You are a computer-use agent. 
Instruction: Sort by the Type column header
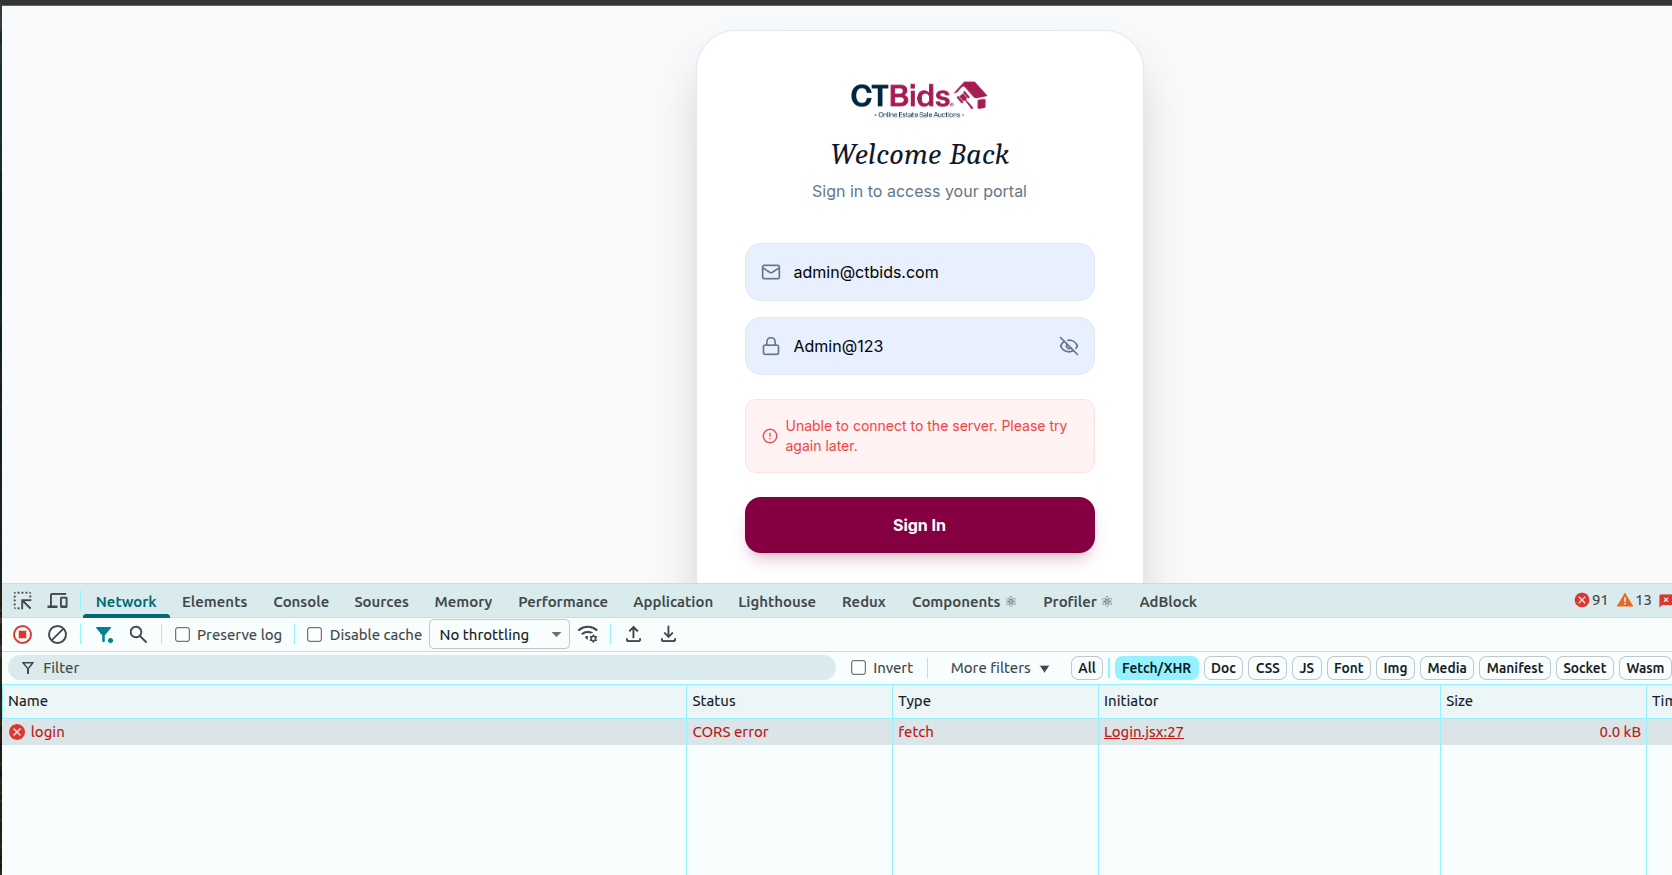[x=995, y=701]
